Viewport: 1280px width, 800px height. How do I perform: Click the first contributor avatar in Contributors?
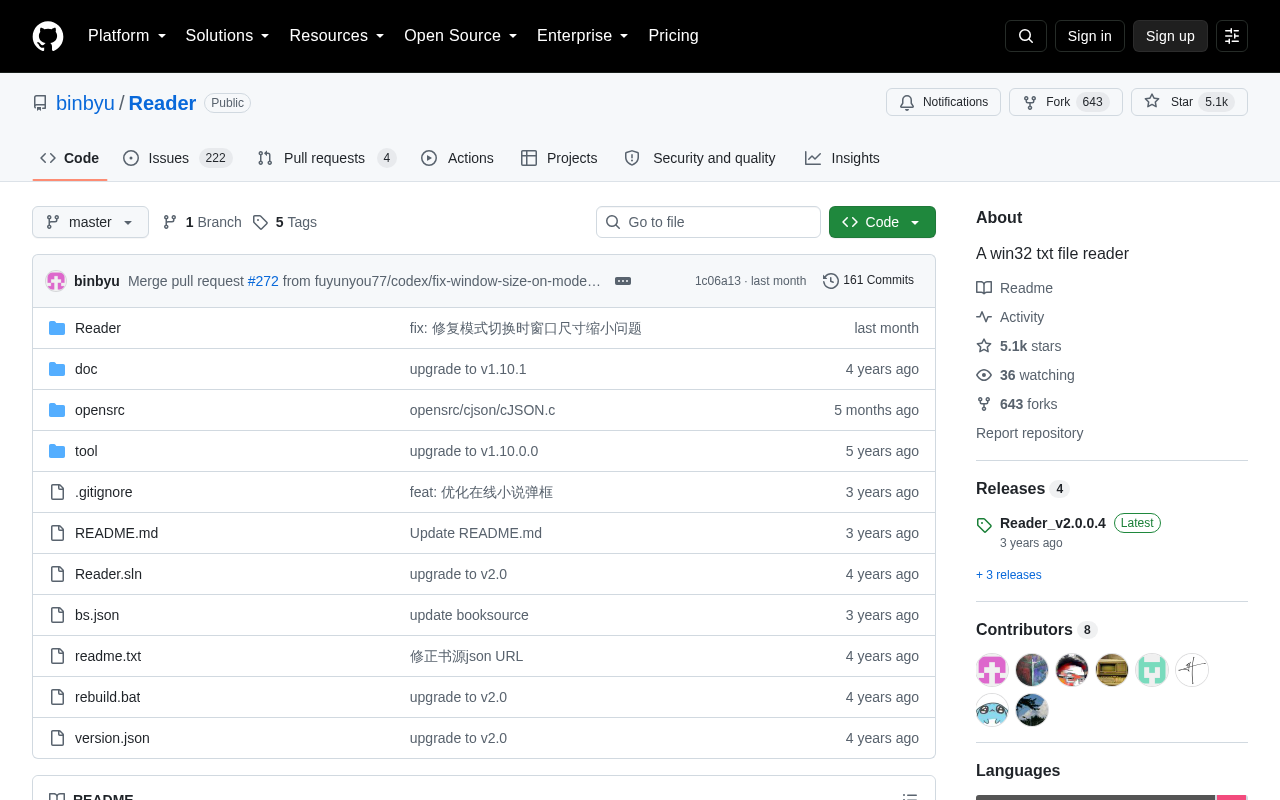[992, 670]
